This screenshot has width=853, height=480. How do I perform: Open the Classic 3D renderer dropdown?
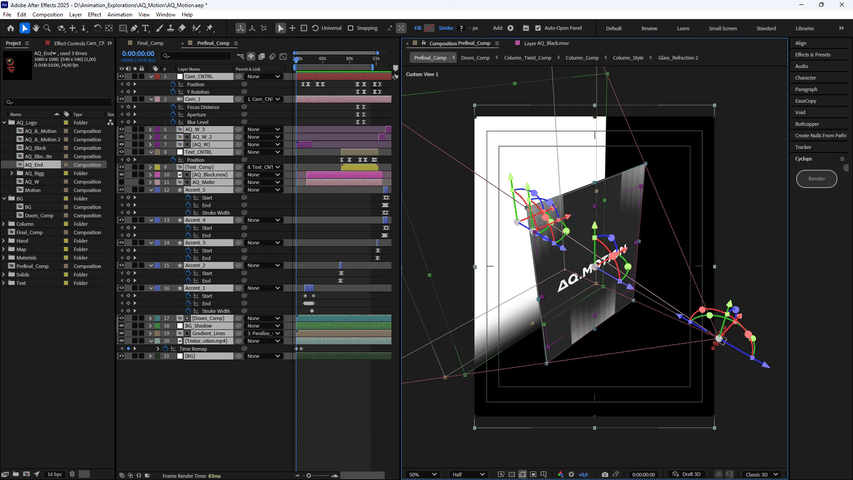(x=762, y=475)
